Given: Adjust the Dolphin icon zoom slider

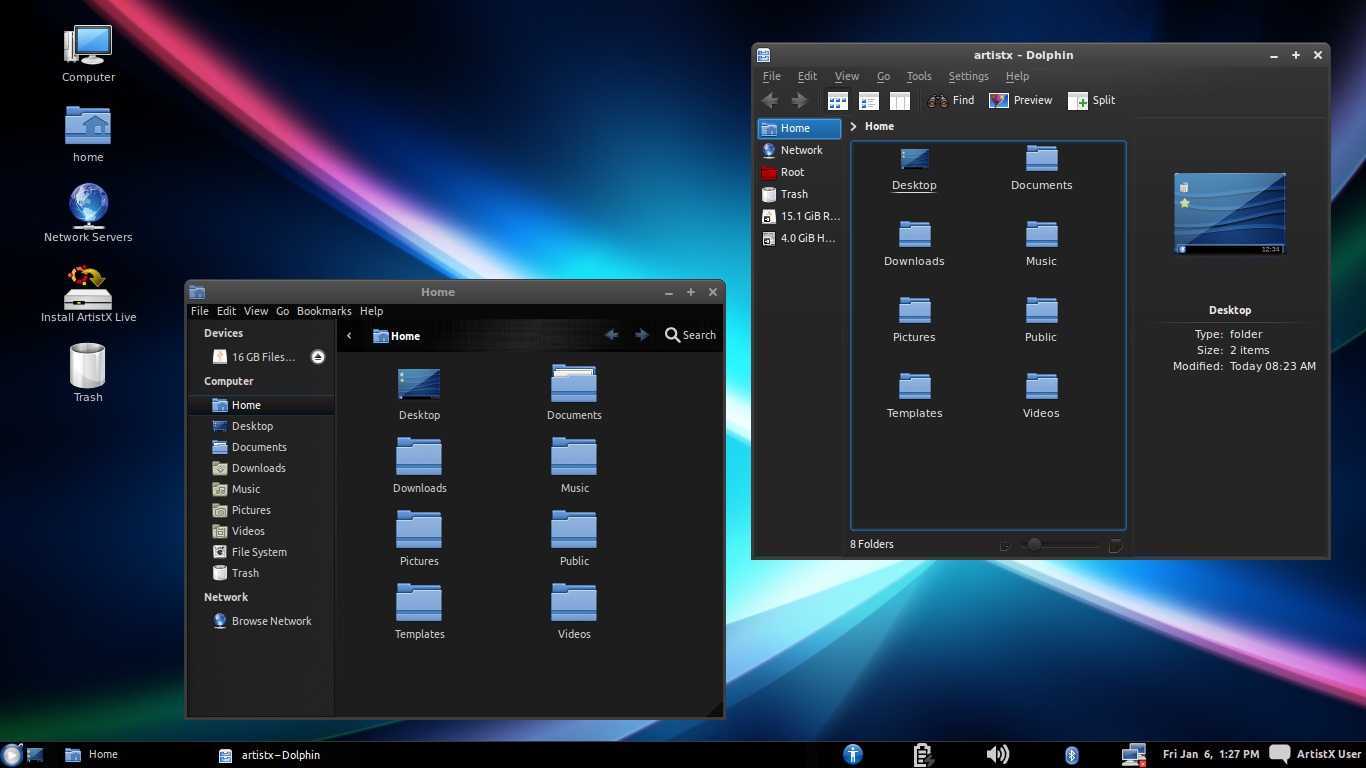Looking at the screenshot, I should click(x=1034, y=544).
